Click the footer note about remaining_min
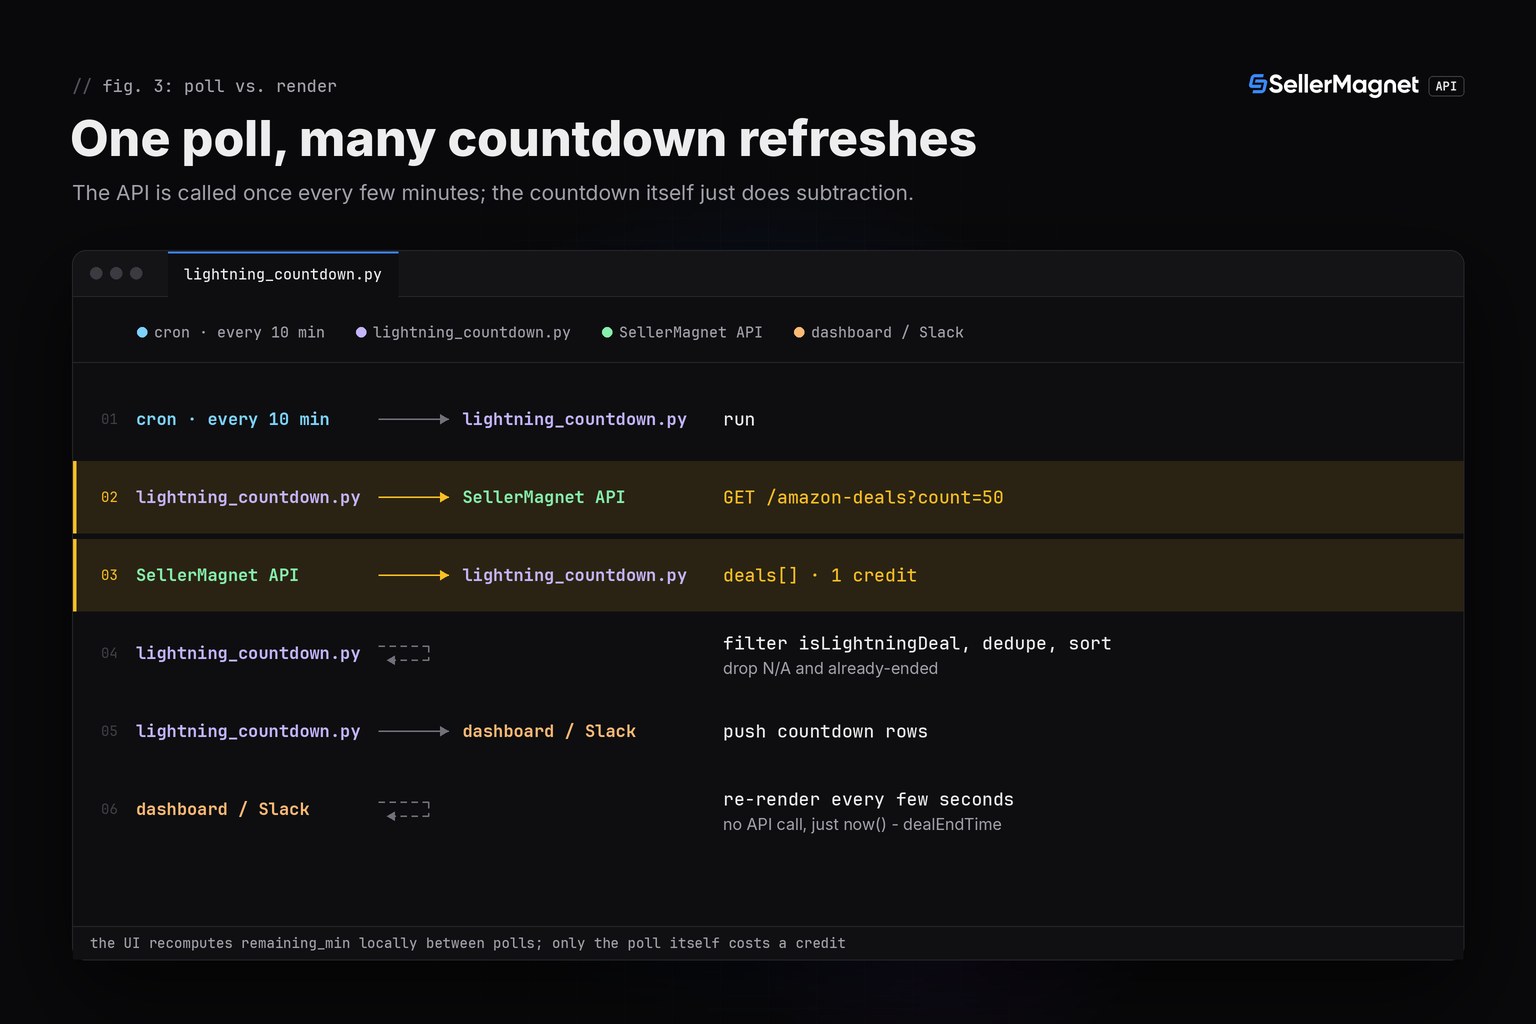 click(468, 943)
